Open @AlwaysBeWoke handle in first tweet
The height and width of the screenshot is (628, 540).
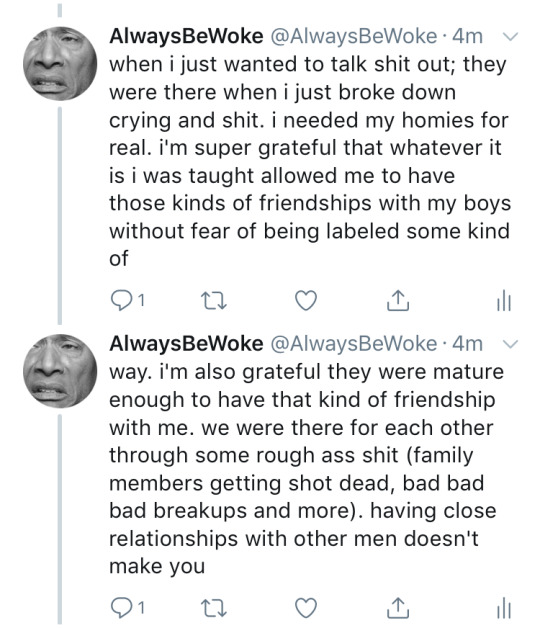point(354,36)
